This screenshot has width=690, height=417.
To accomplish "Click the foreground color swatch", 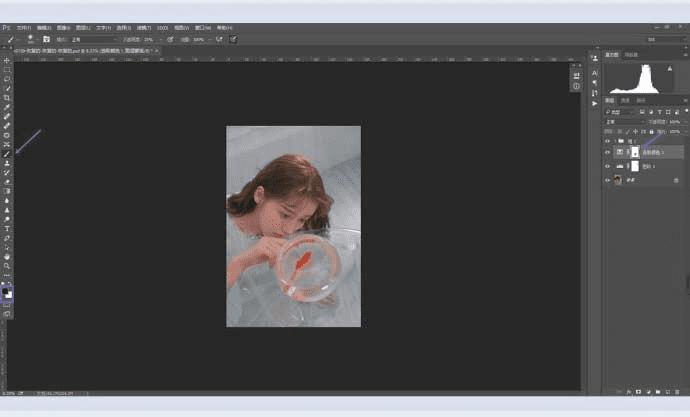I will tap(5, 292).
